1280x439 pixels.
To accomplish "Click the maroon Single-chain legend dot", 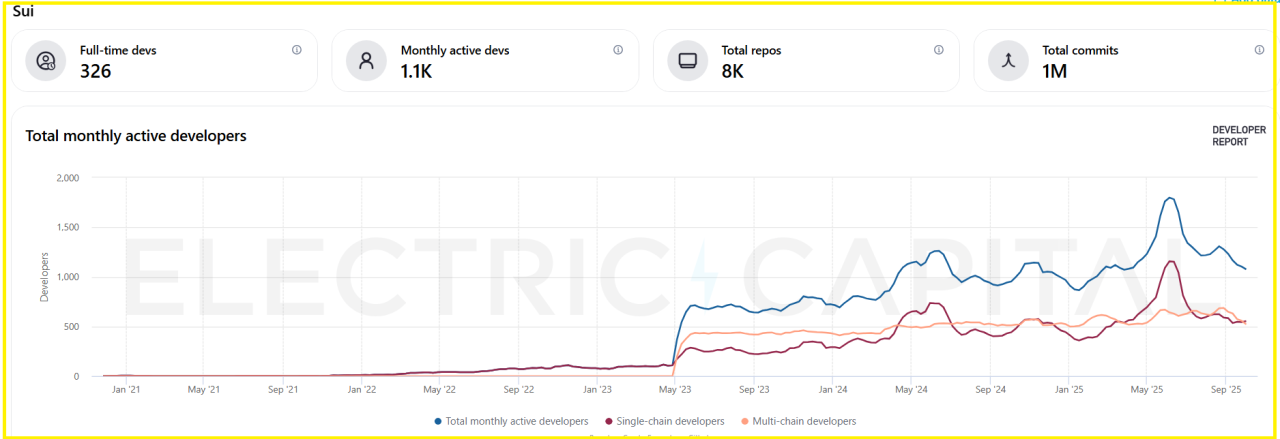I will (608, 421).
